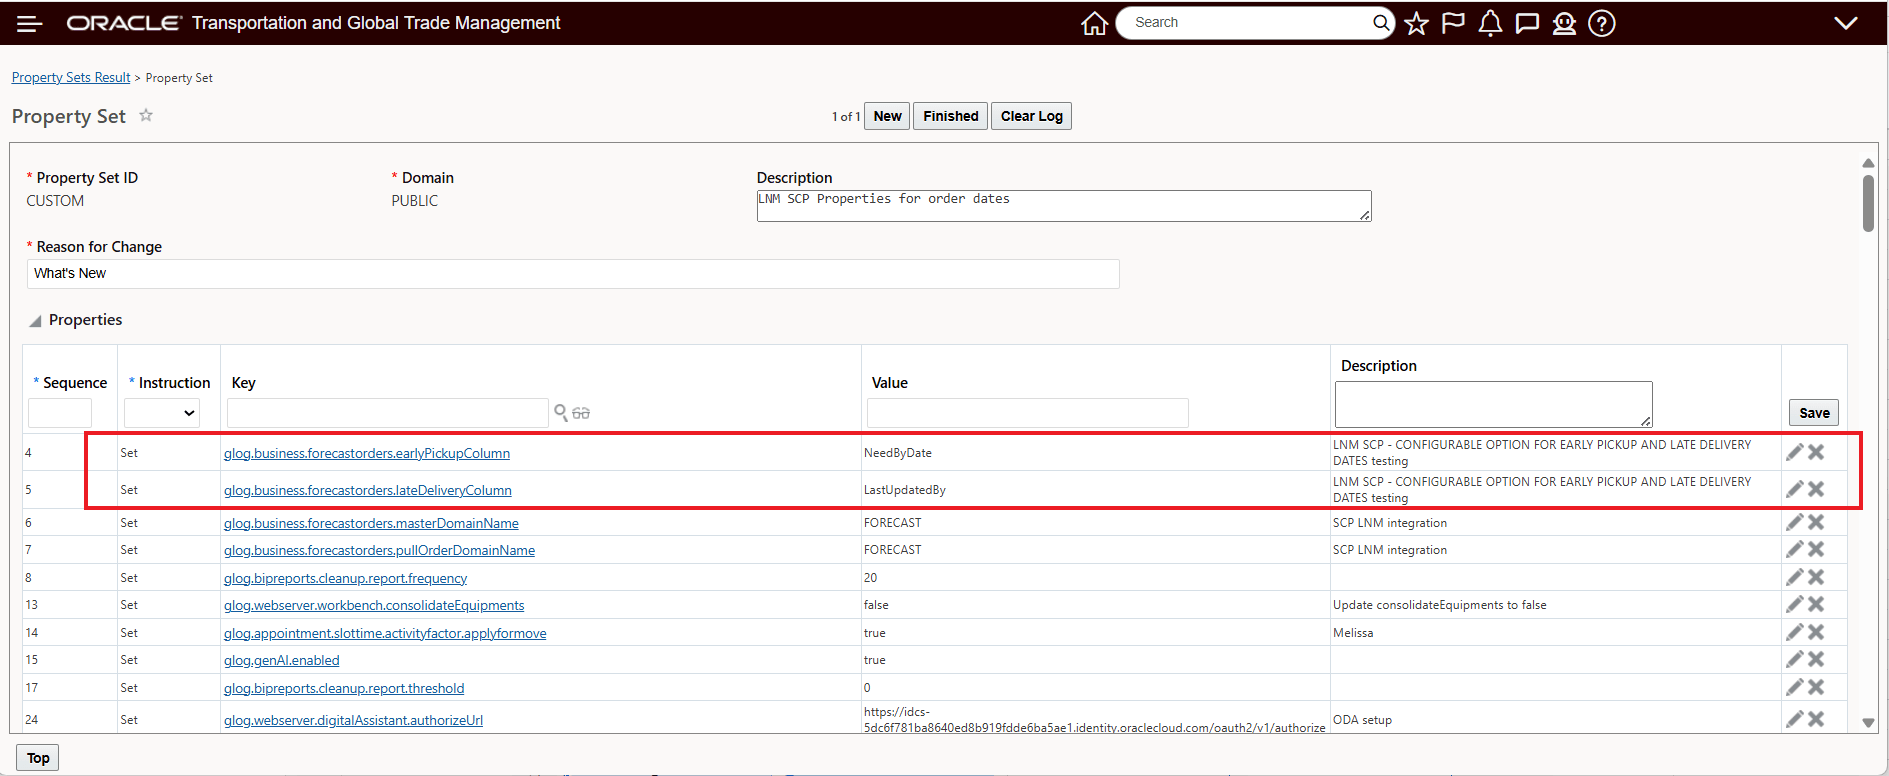This screenshot has height=776, width=1889.
Task: Delete the earlyPickupColumn property row
Action: coord(1816,452)
